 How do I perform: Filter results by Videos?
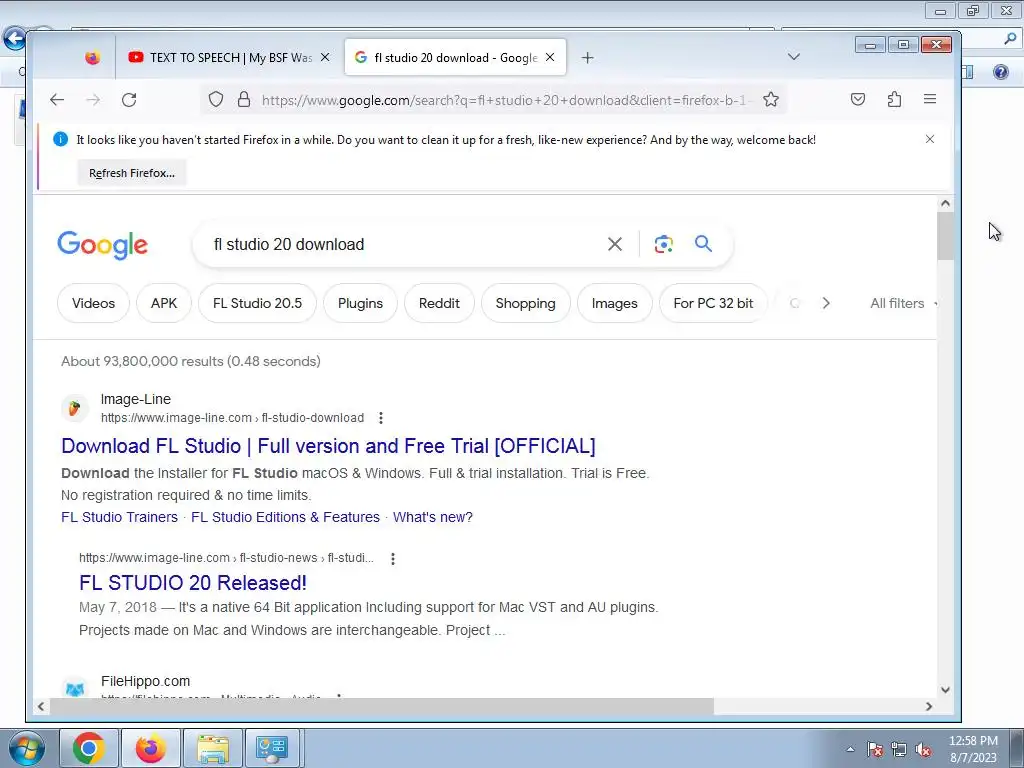point(93,303)
